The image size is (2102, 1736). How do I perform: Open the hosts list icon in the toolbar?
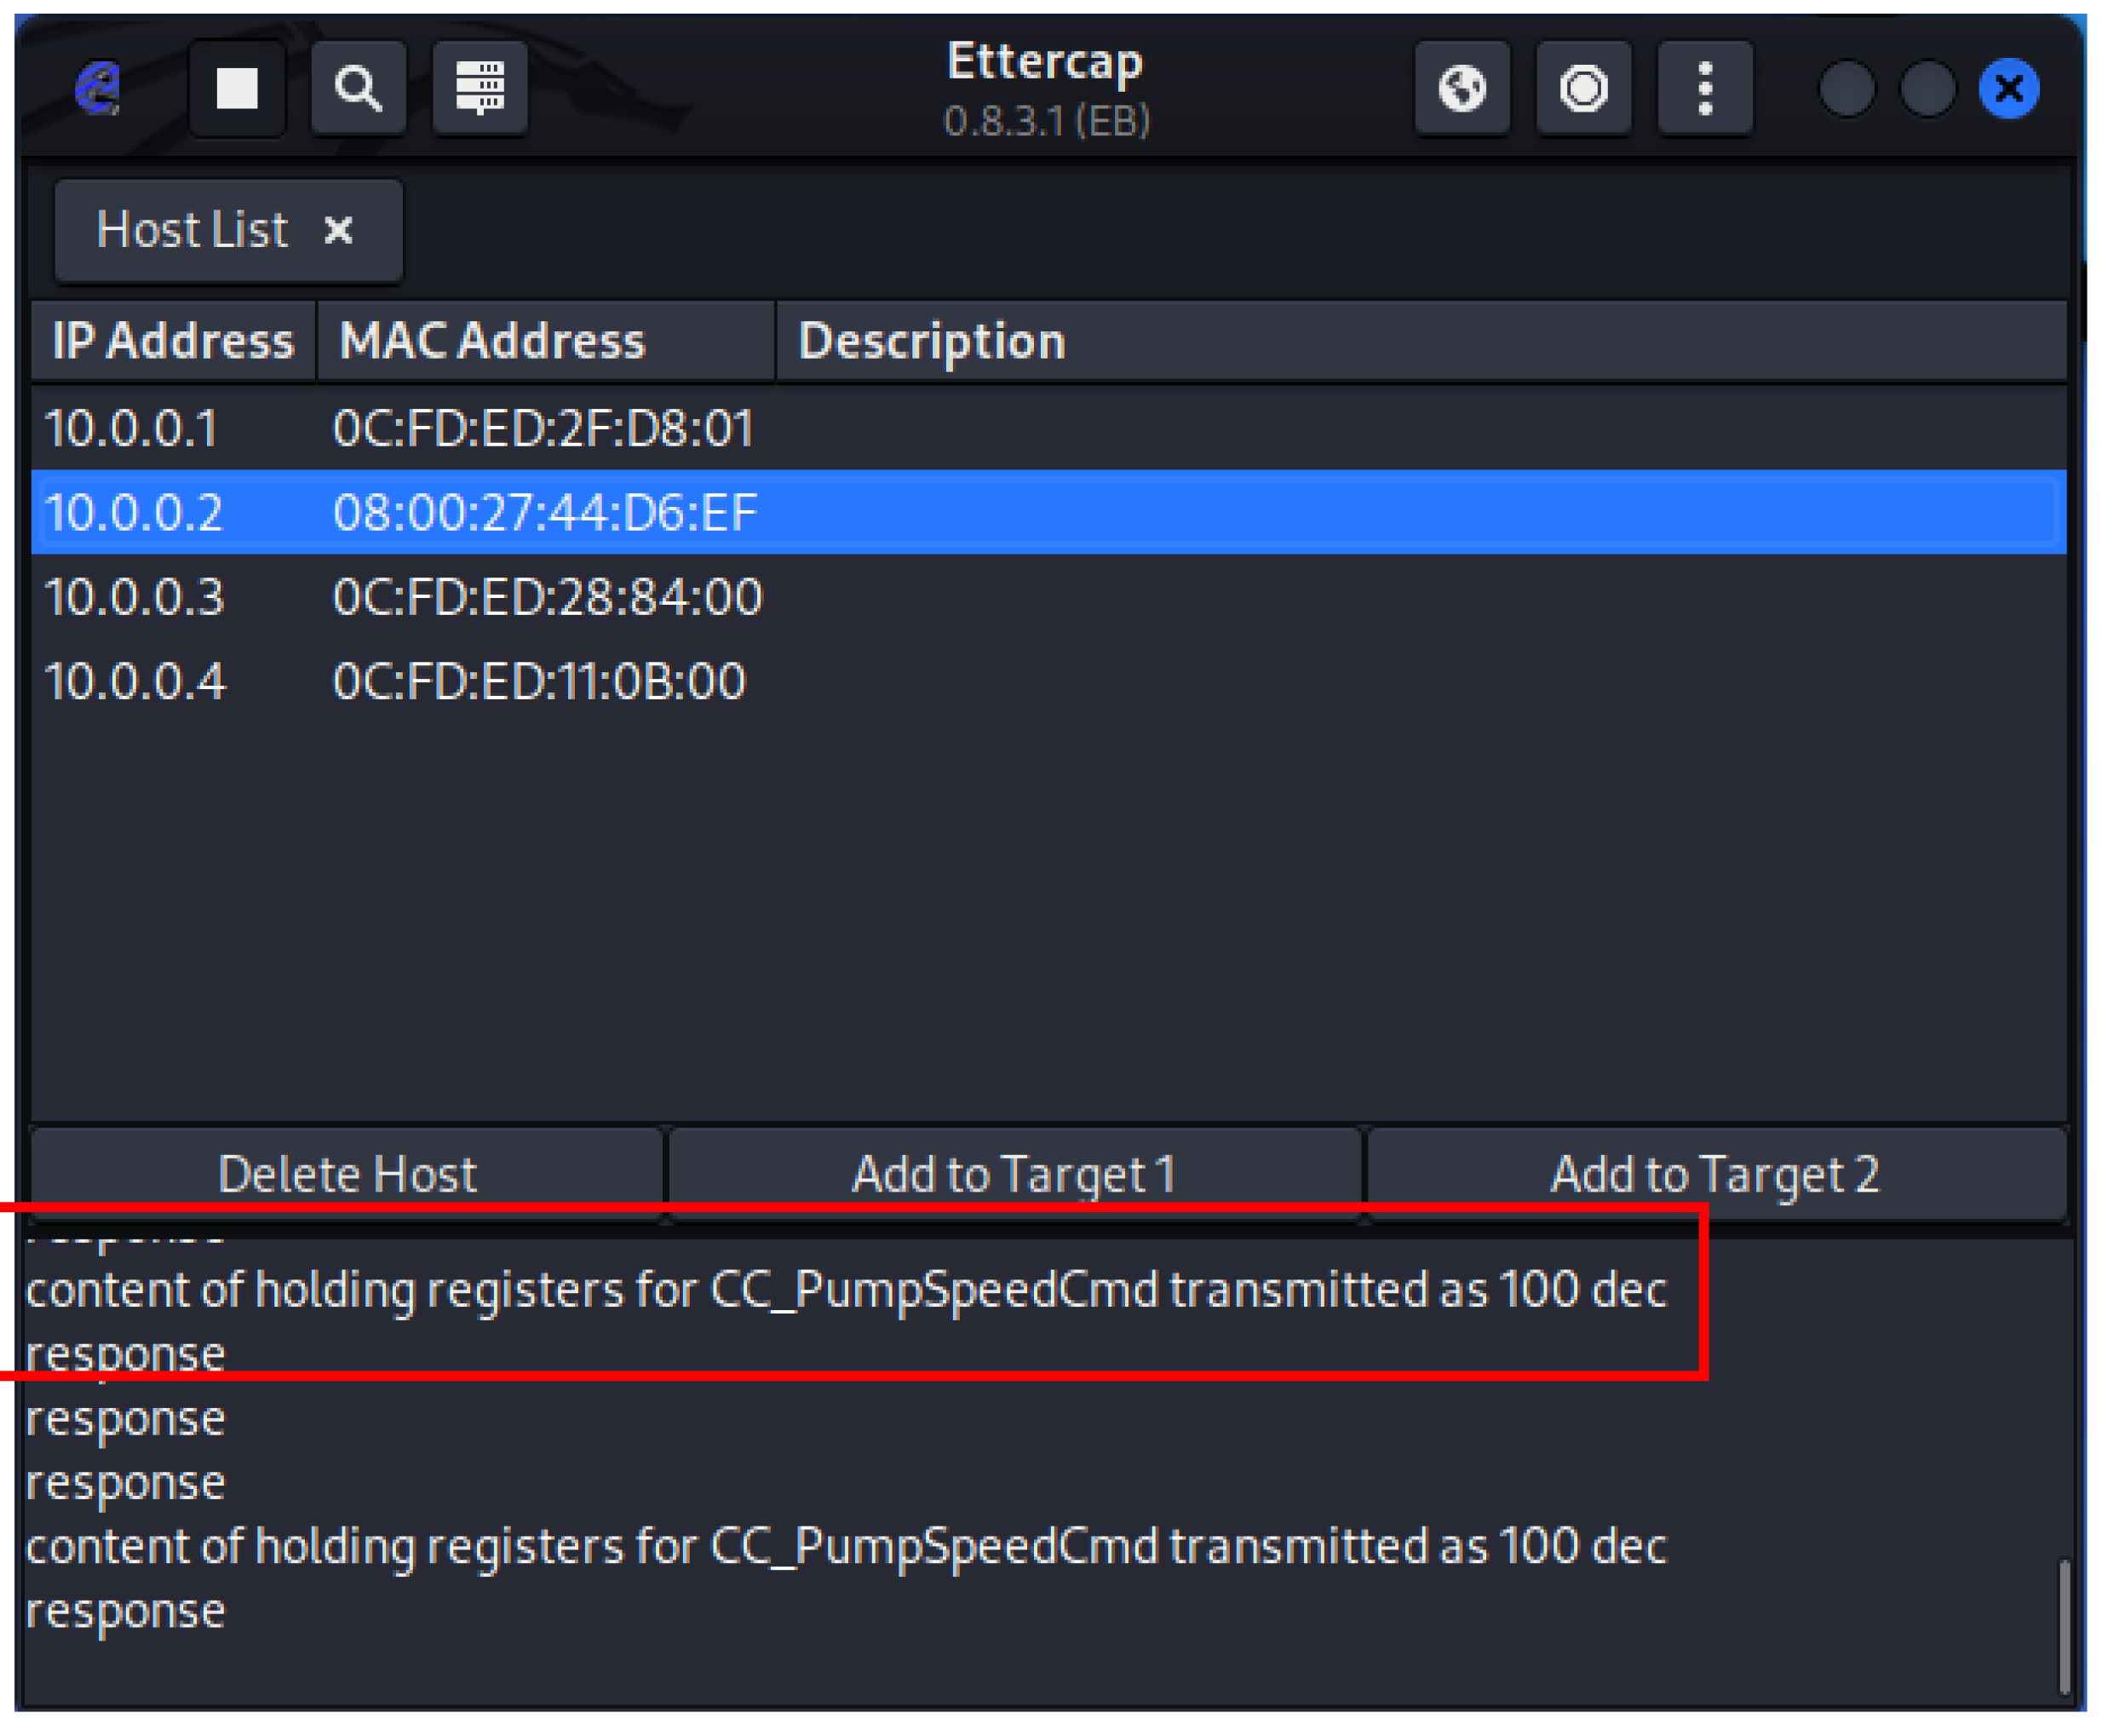pos(480,88)
